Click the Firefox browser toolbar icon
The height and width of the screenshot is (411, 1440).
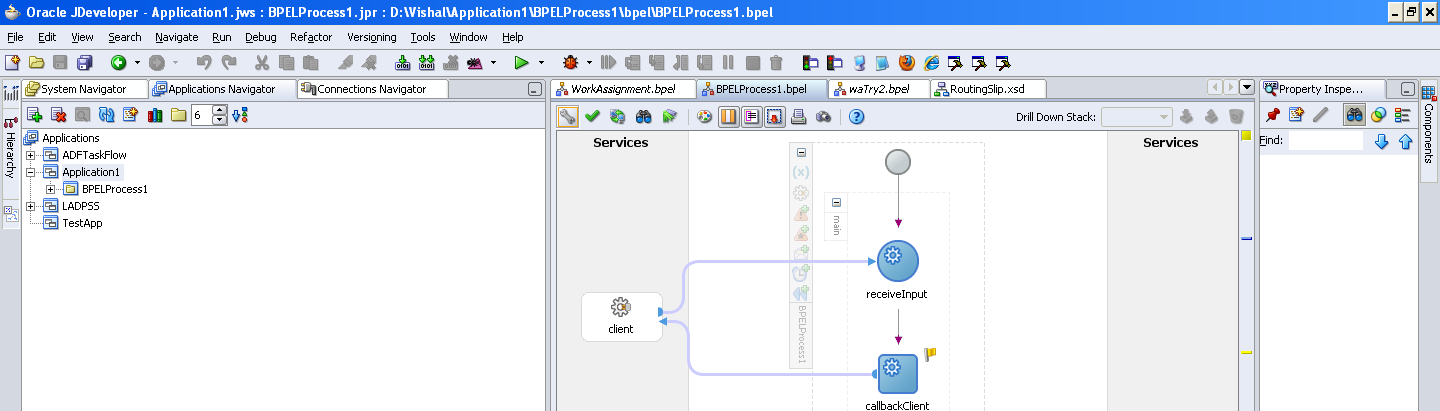click(906, 62)
